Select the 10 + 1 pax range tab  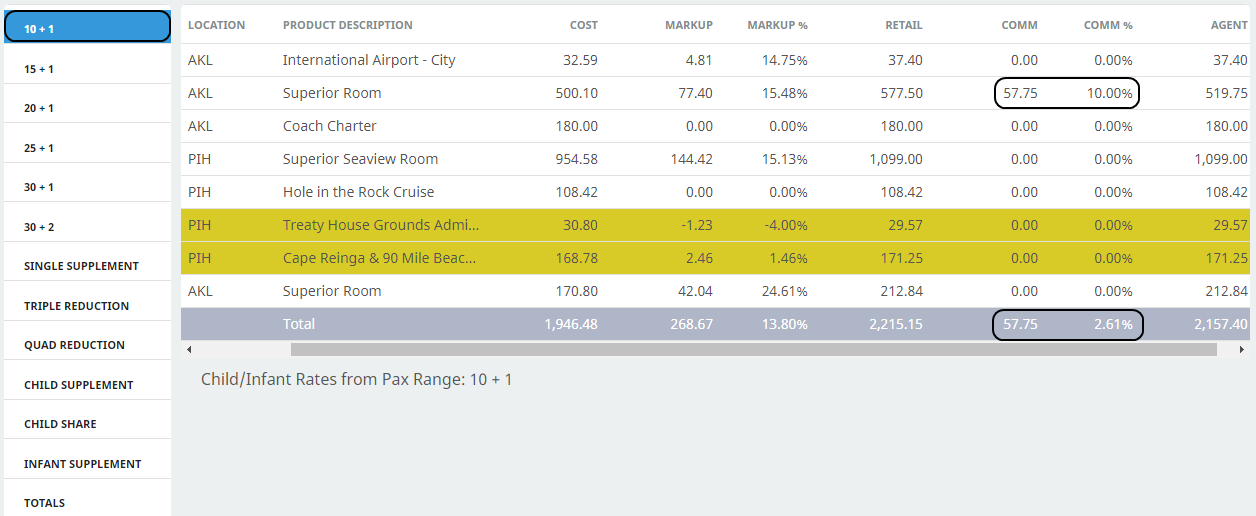[x=87, y=28]
